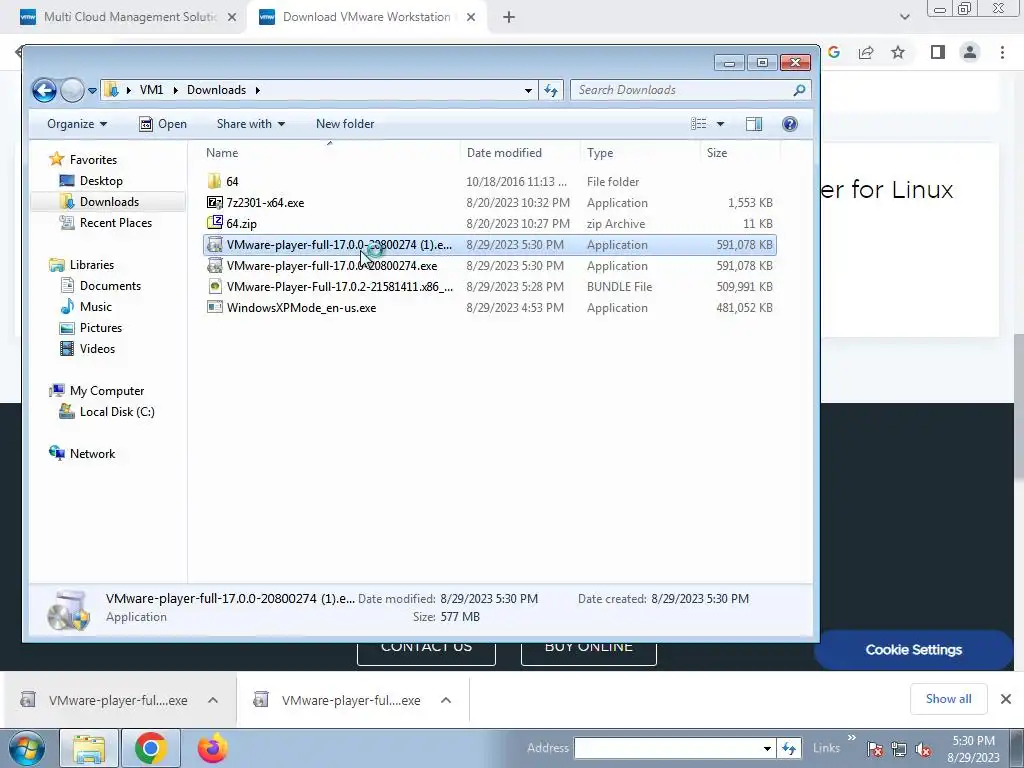1024x768 pixels.
Task: Open the Organize menu
Action: coord(76,124)
